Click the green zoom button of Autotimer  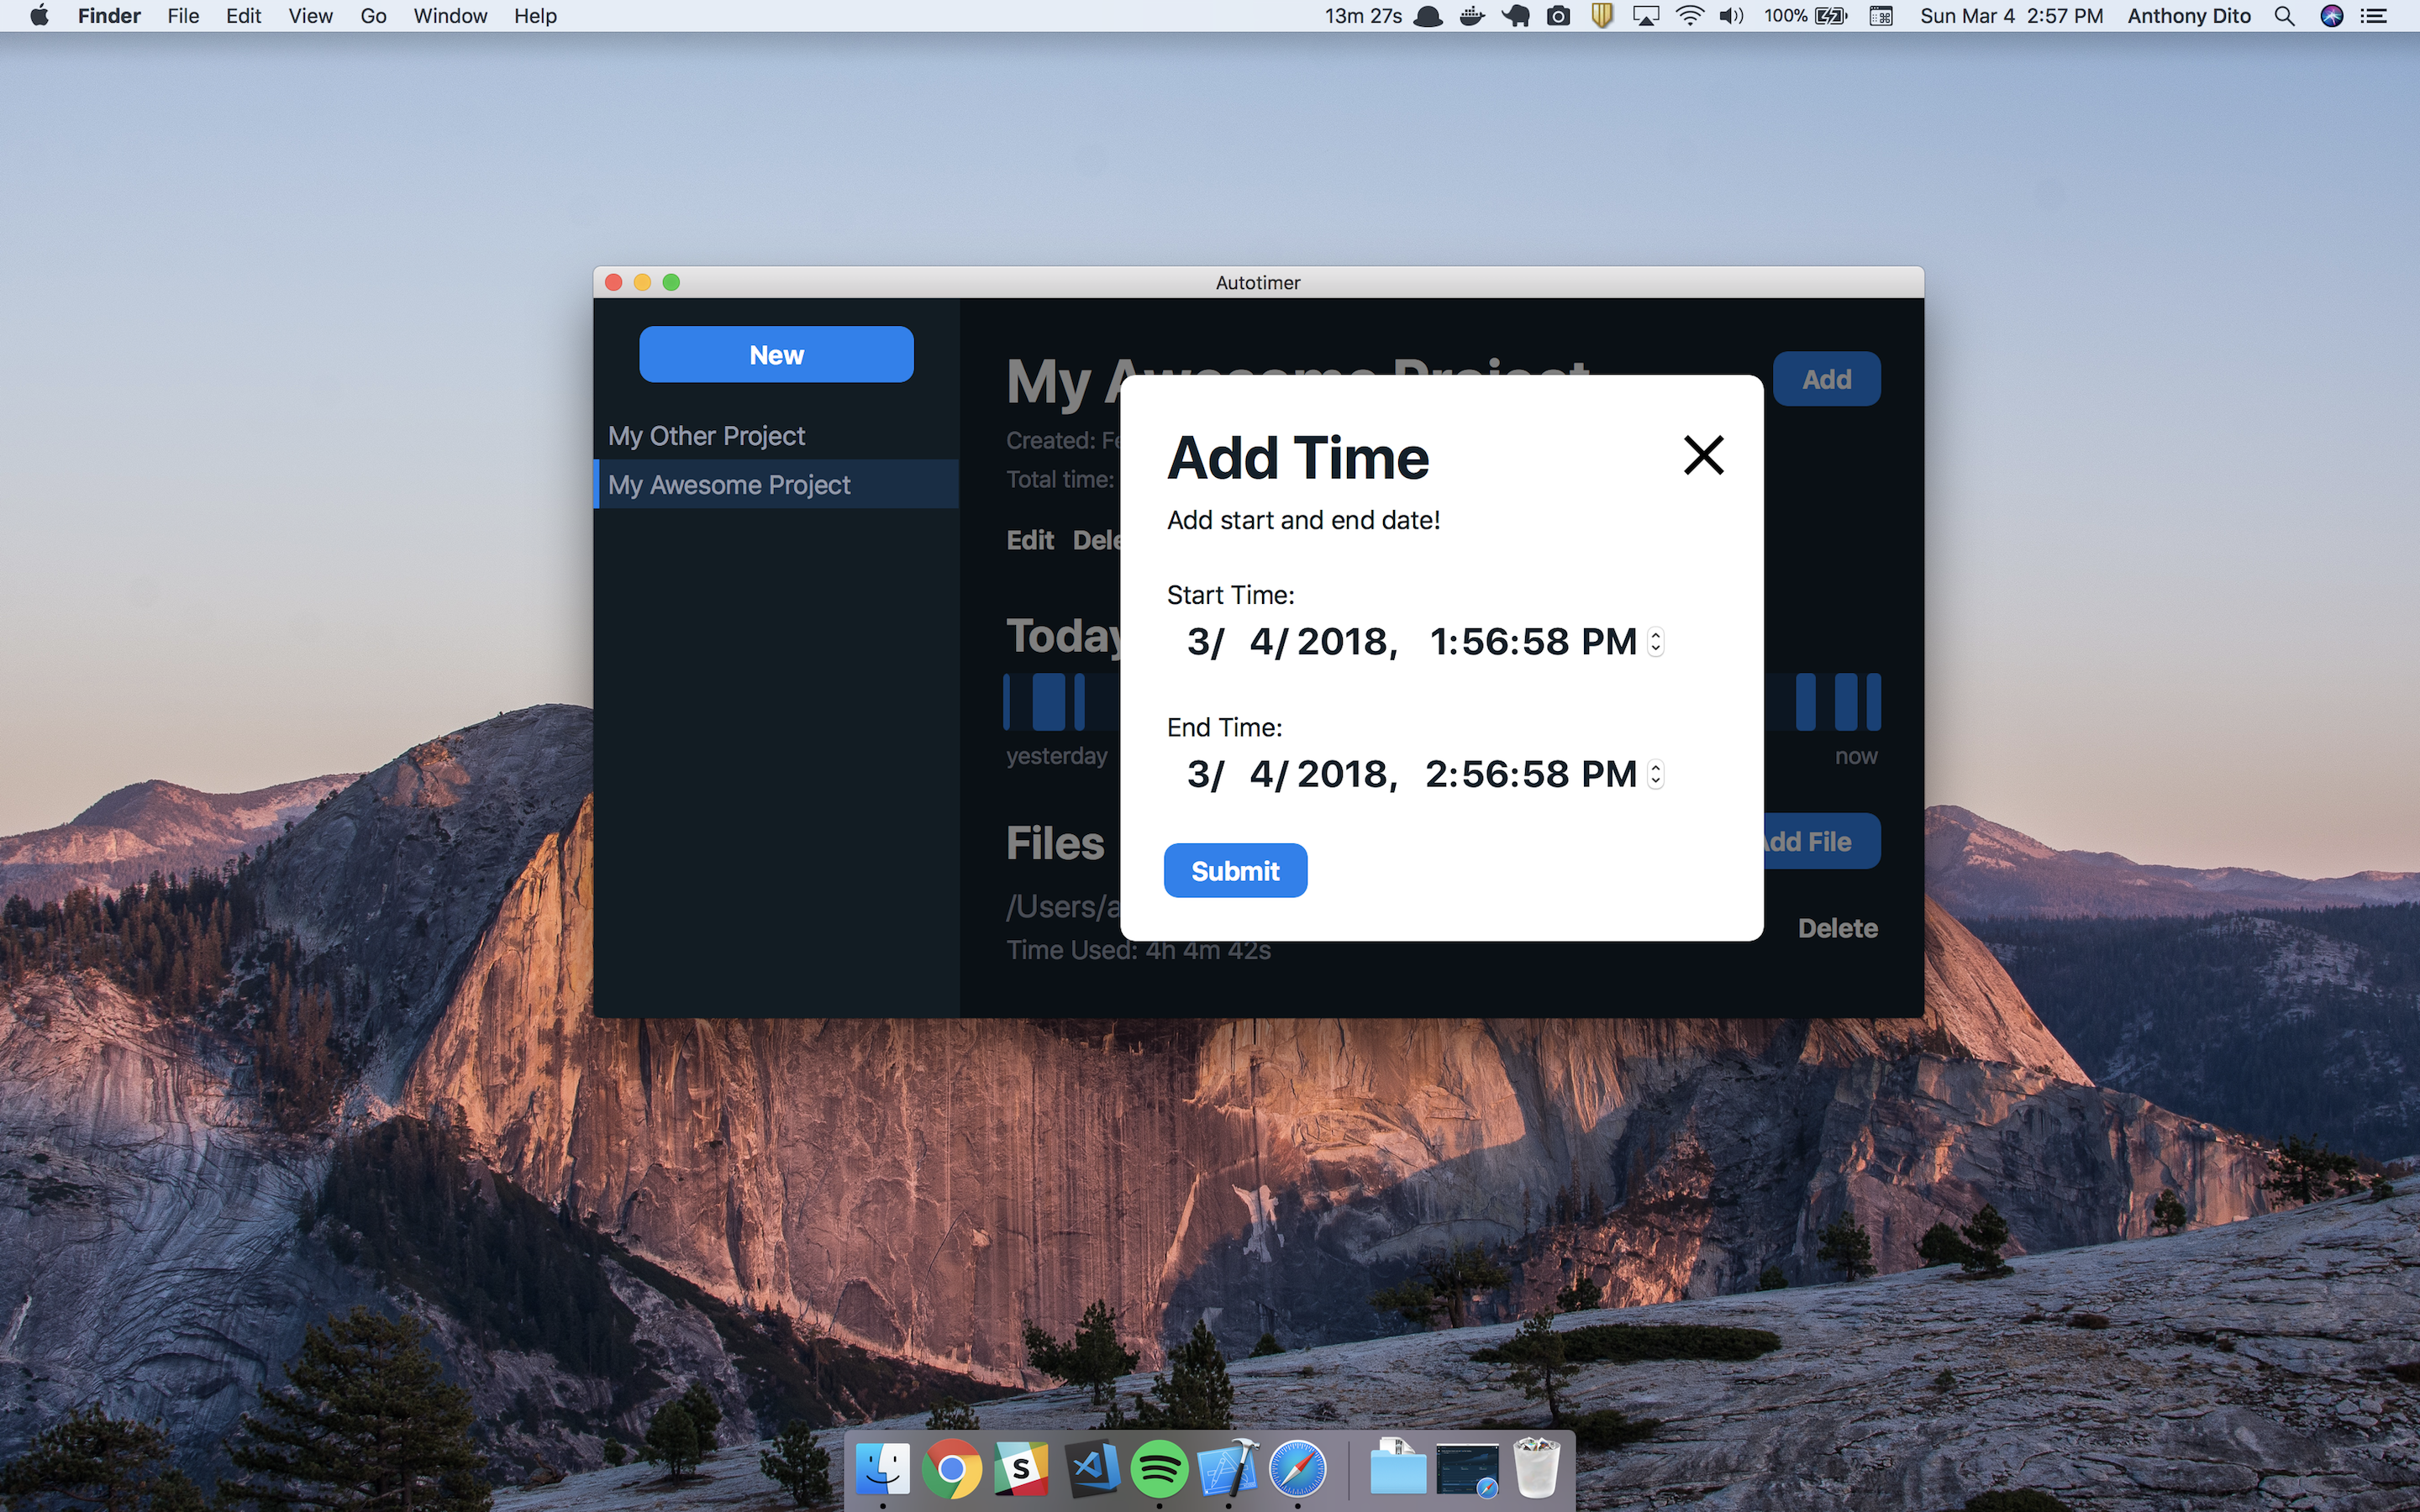coord(671,282)
